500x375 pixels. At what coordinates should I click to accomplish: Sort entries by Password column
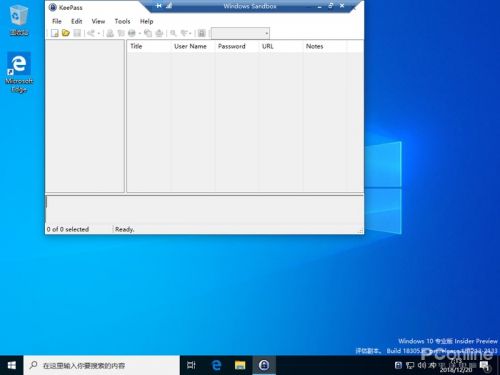pyautogui.click(x=237, y=46)
